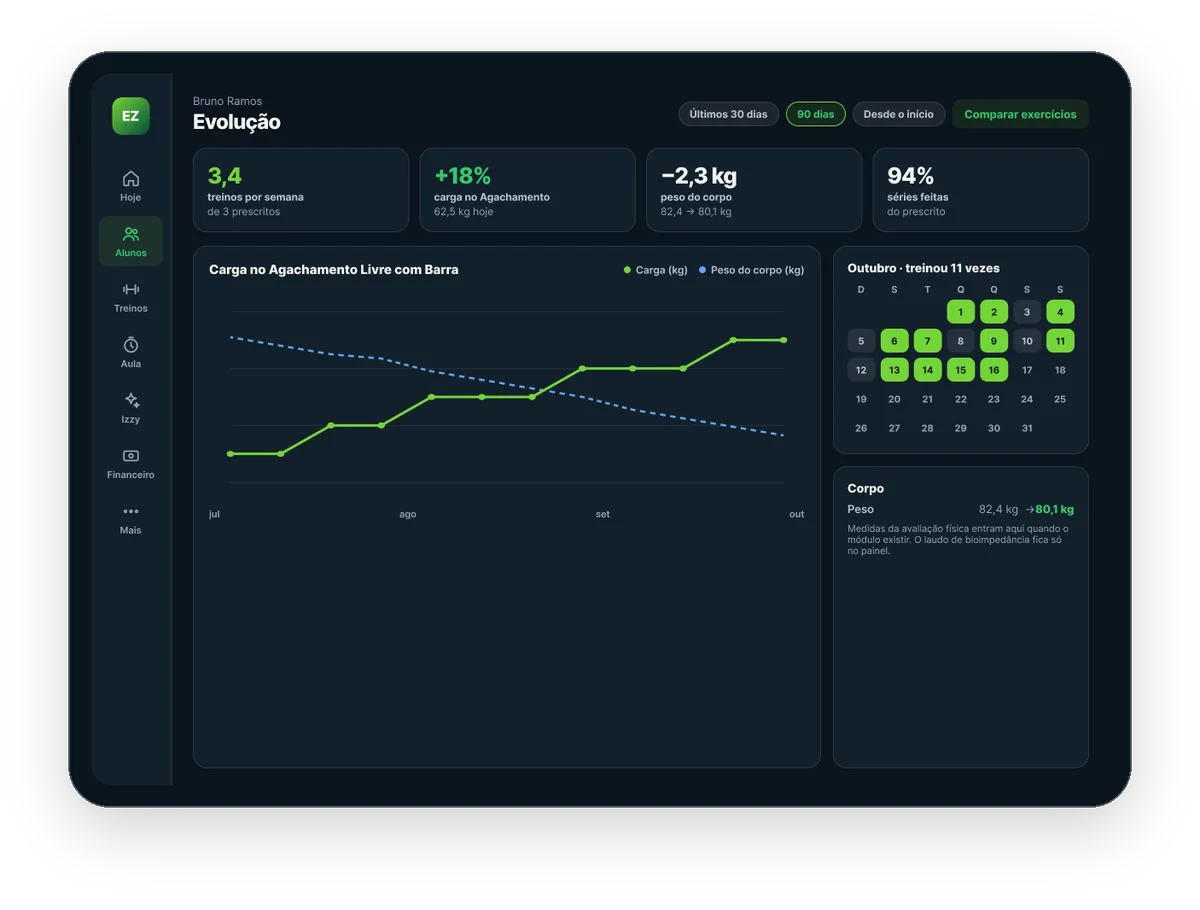
Task: Select calendar day 13
Action: tap(894, 370)
